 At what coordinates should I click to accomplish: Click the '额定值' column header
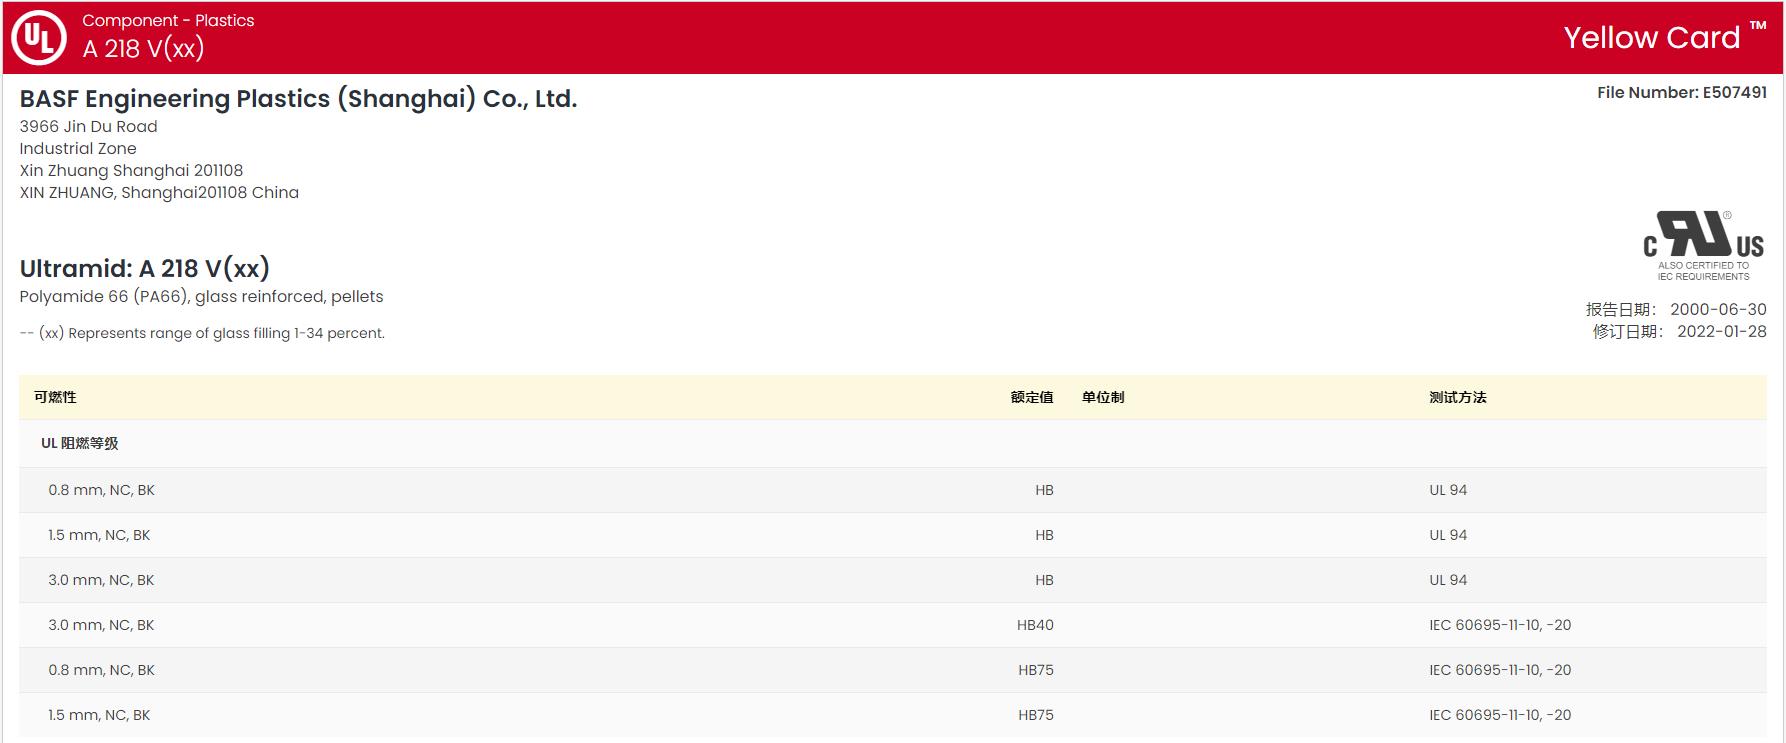(1032, 397)
